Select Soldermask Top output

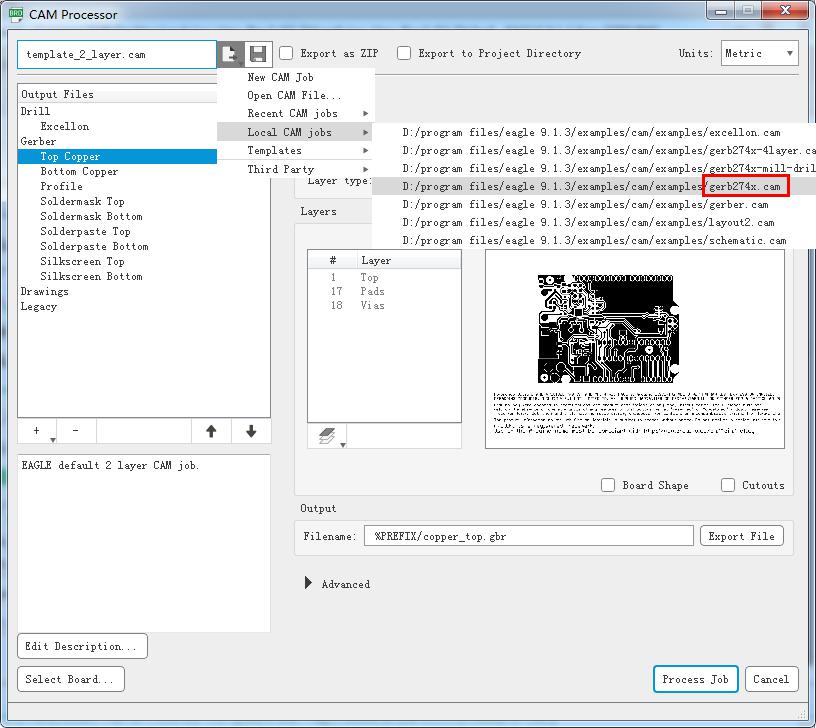pyautogui.click(x=82, y=201)
